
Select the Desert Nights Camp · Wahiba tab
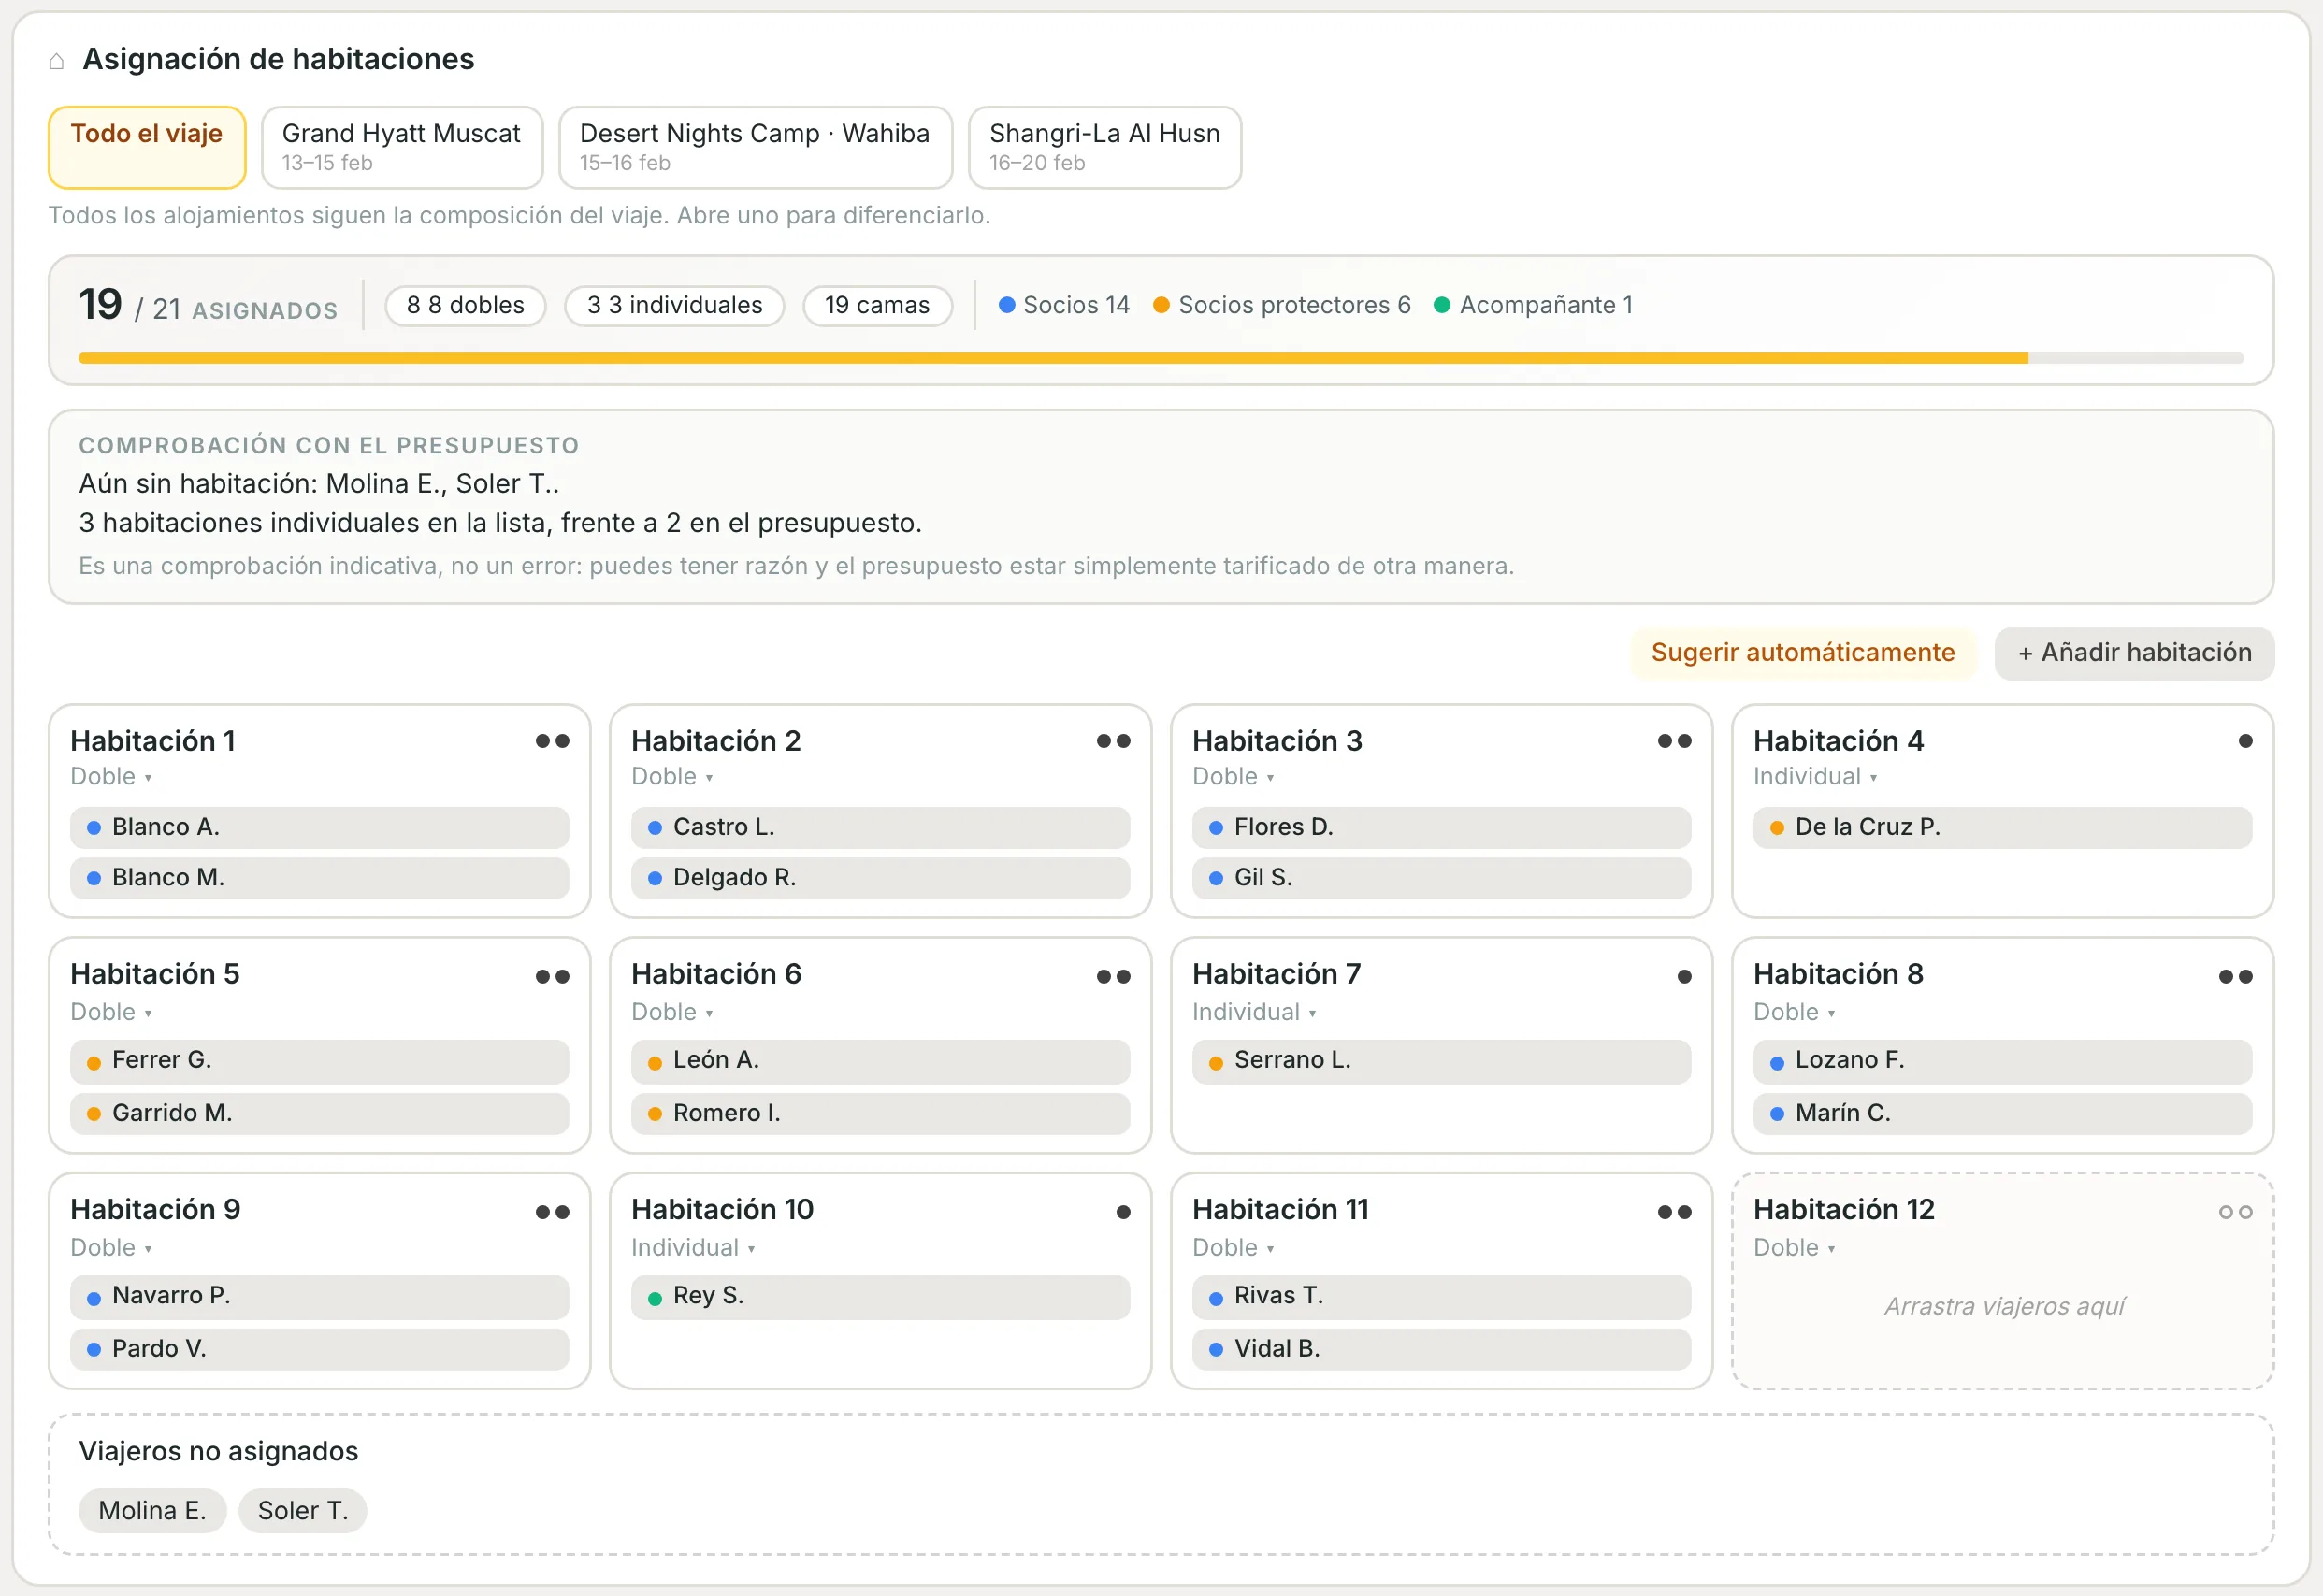[755, 148]
